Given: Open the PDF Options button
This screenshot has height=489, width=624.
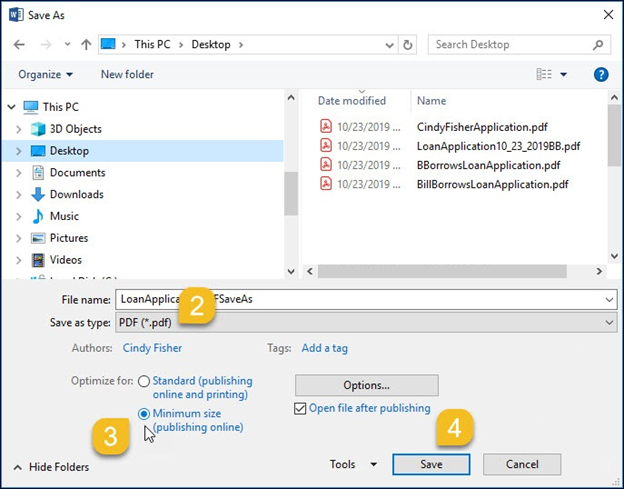Looking at the screenshot, I should click(367, 385).
